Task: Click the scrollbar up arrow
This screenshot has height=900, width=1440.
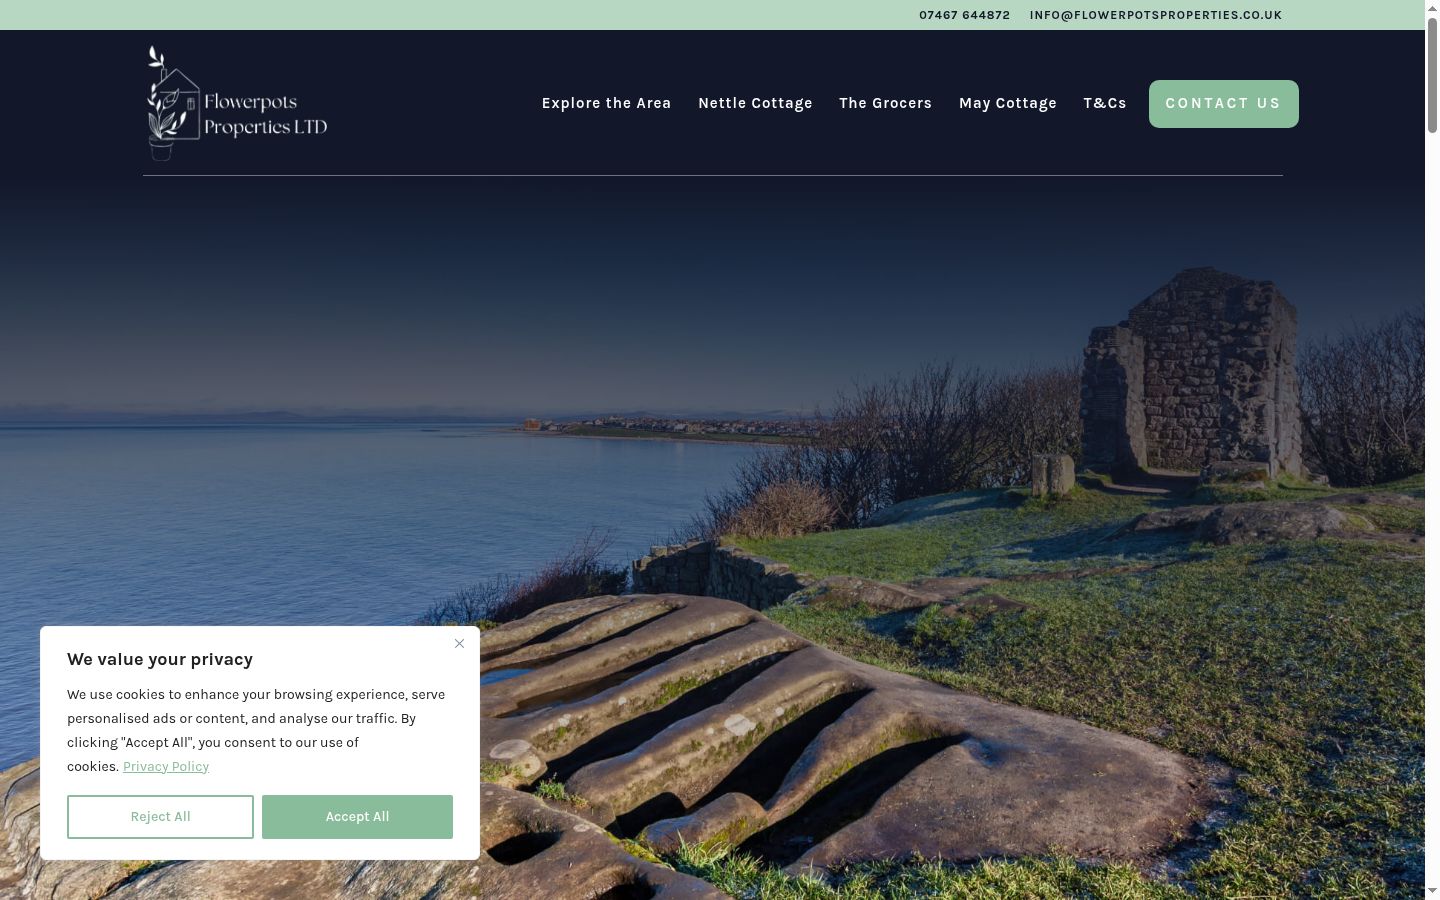Action: pyautogui.click(x=1432, y=8)
